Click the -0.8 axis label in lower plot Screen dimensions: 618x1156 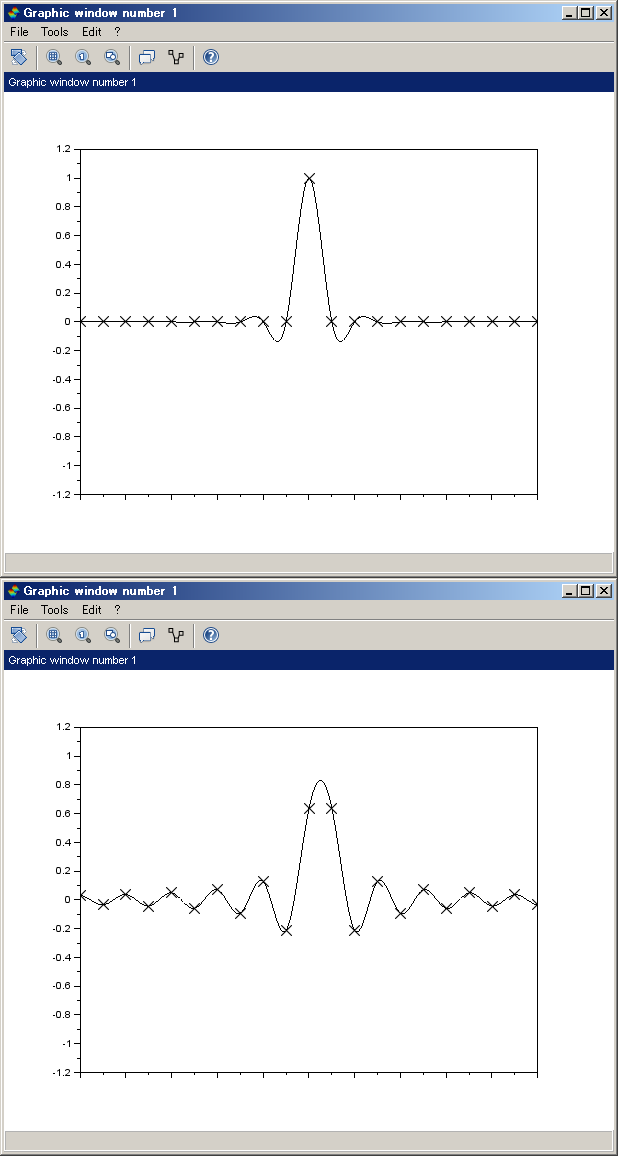pyautogui.click(x=61, y=1014)
